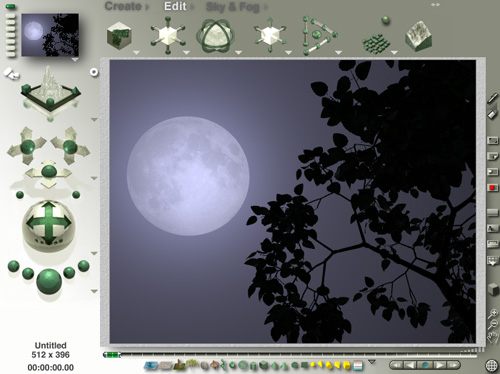Click the play forward animation button
Viewport: 500px width, 374px height.
[439, 365]
